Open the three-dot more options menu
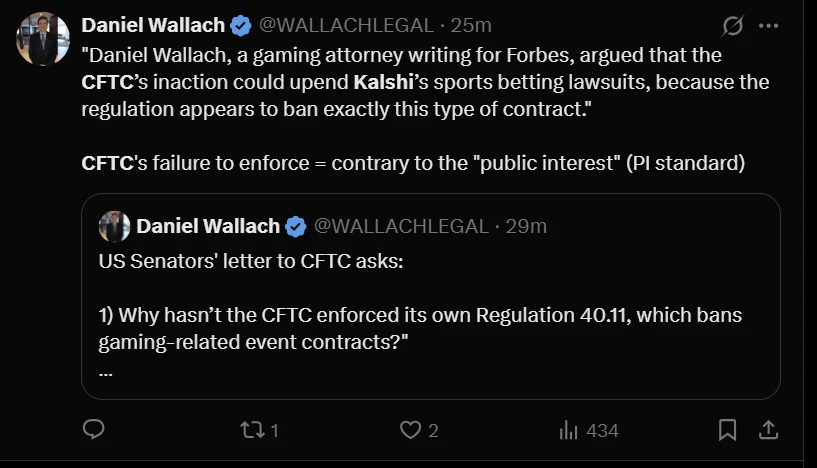Image resolution: width=817 pixels, height=468 pixels. tap(769, 25)
